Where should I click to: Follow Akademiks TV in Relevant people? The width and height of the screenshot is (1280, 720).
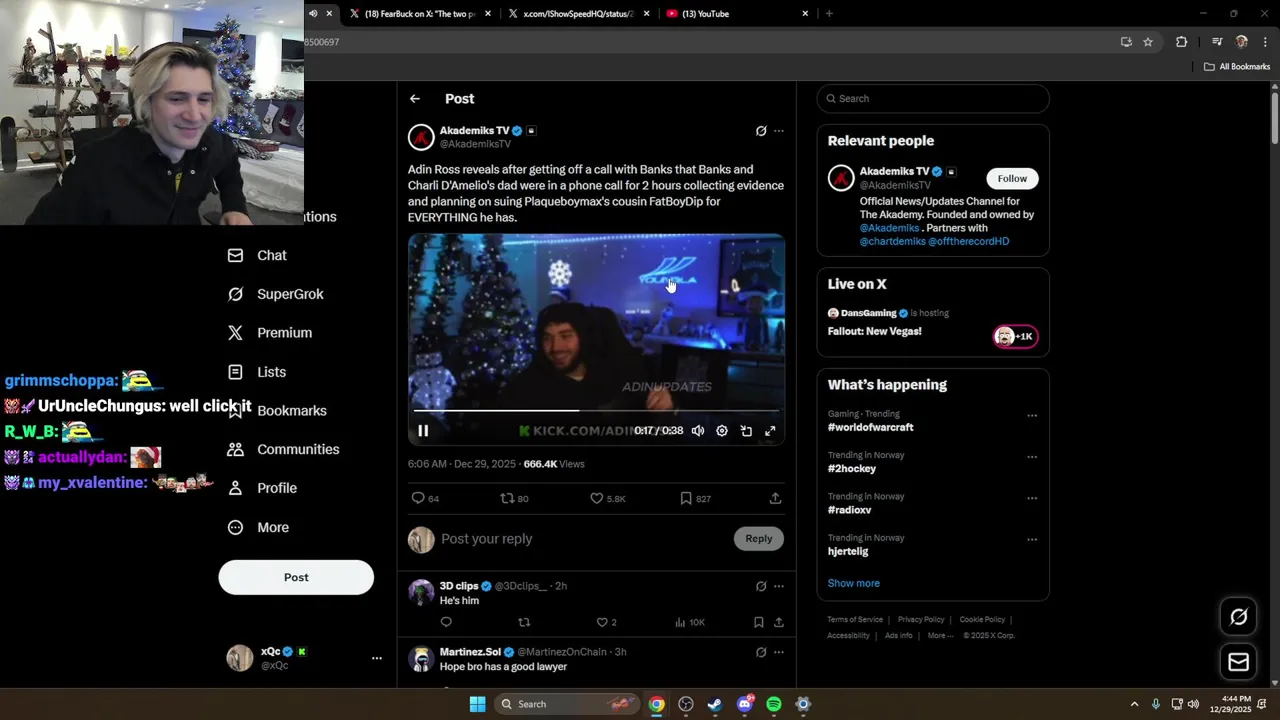(x=1012, y=179)
